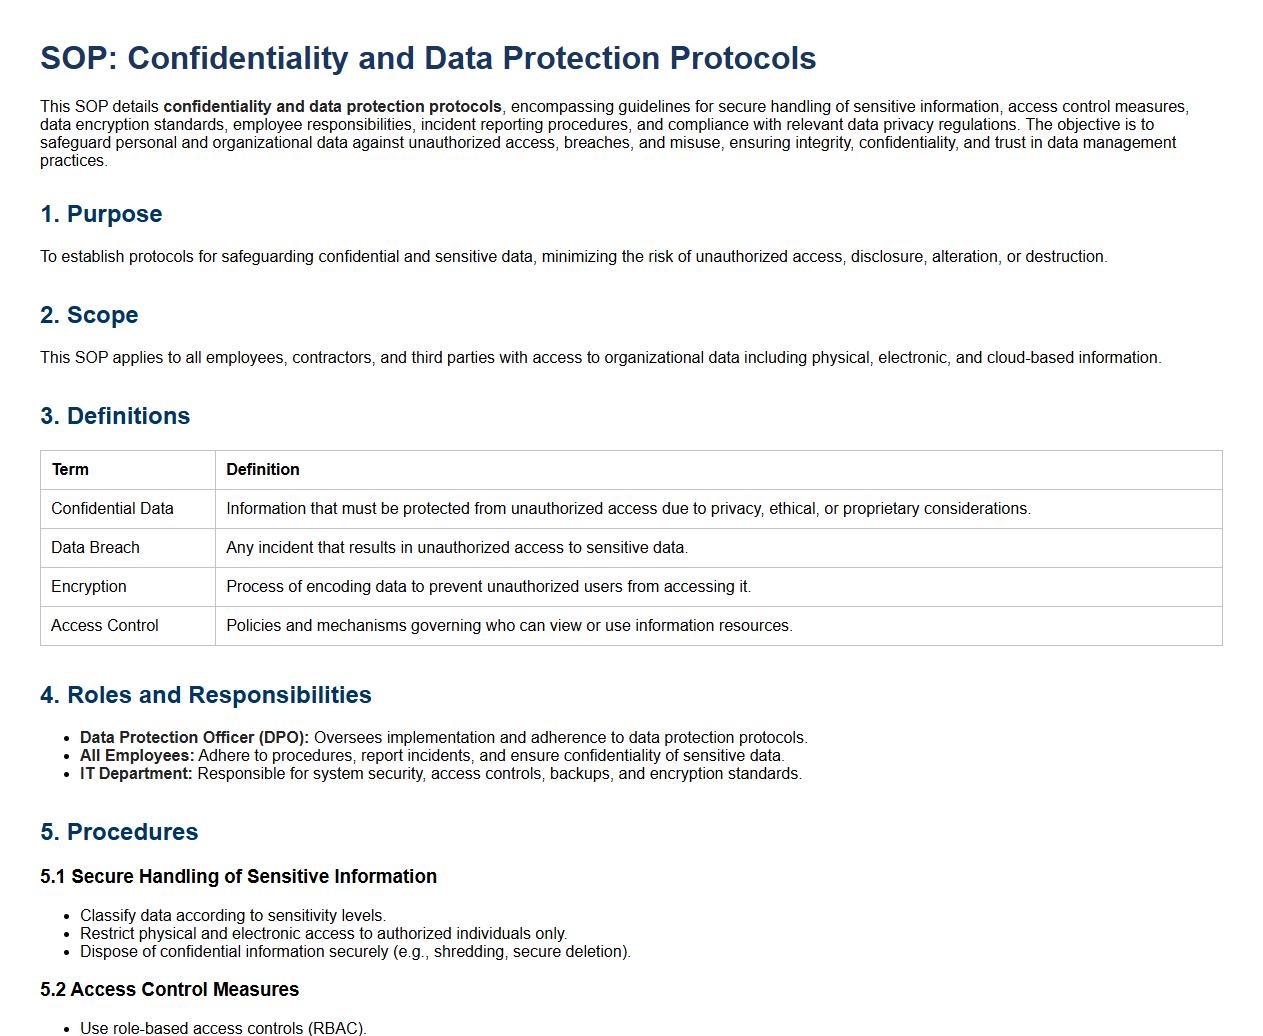Click the bold intro phrase "confidentiality and data protection protocols"
Screen dimensions: 1263x1036
(332, 107)
